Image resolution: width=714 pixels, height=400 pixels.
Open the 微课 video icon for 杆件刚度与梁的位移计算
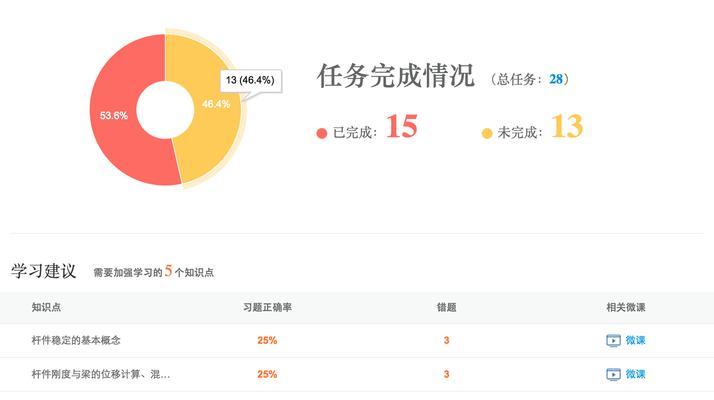(613, 374)
